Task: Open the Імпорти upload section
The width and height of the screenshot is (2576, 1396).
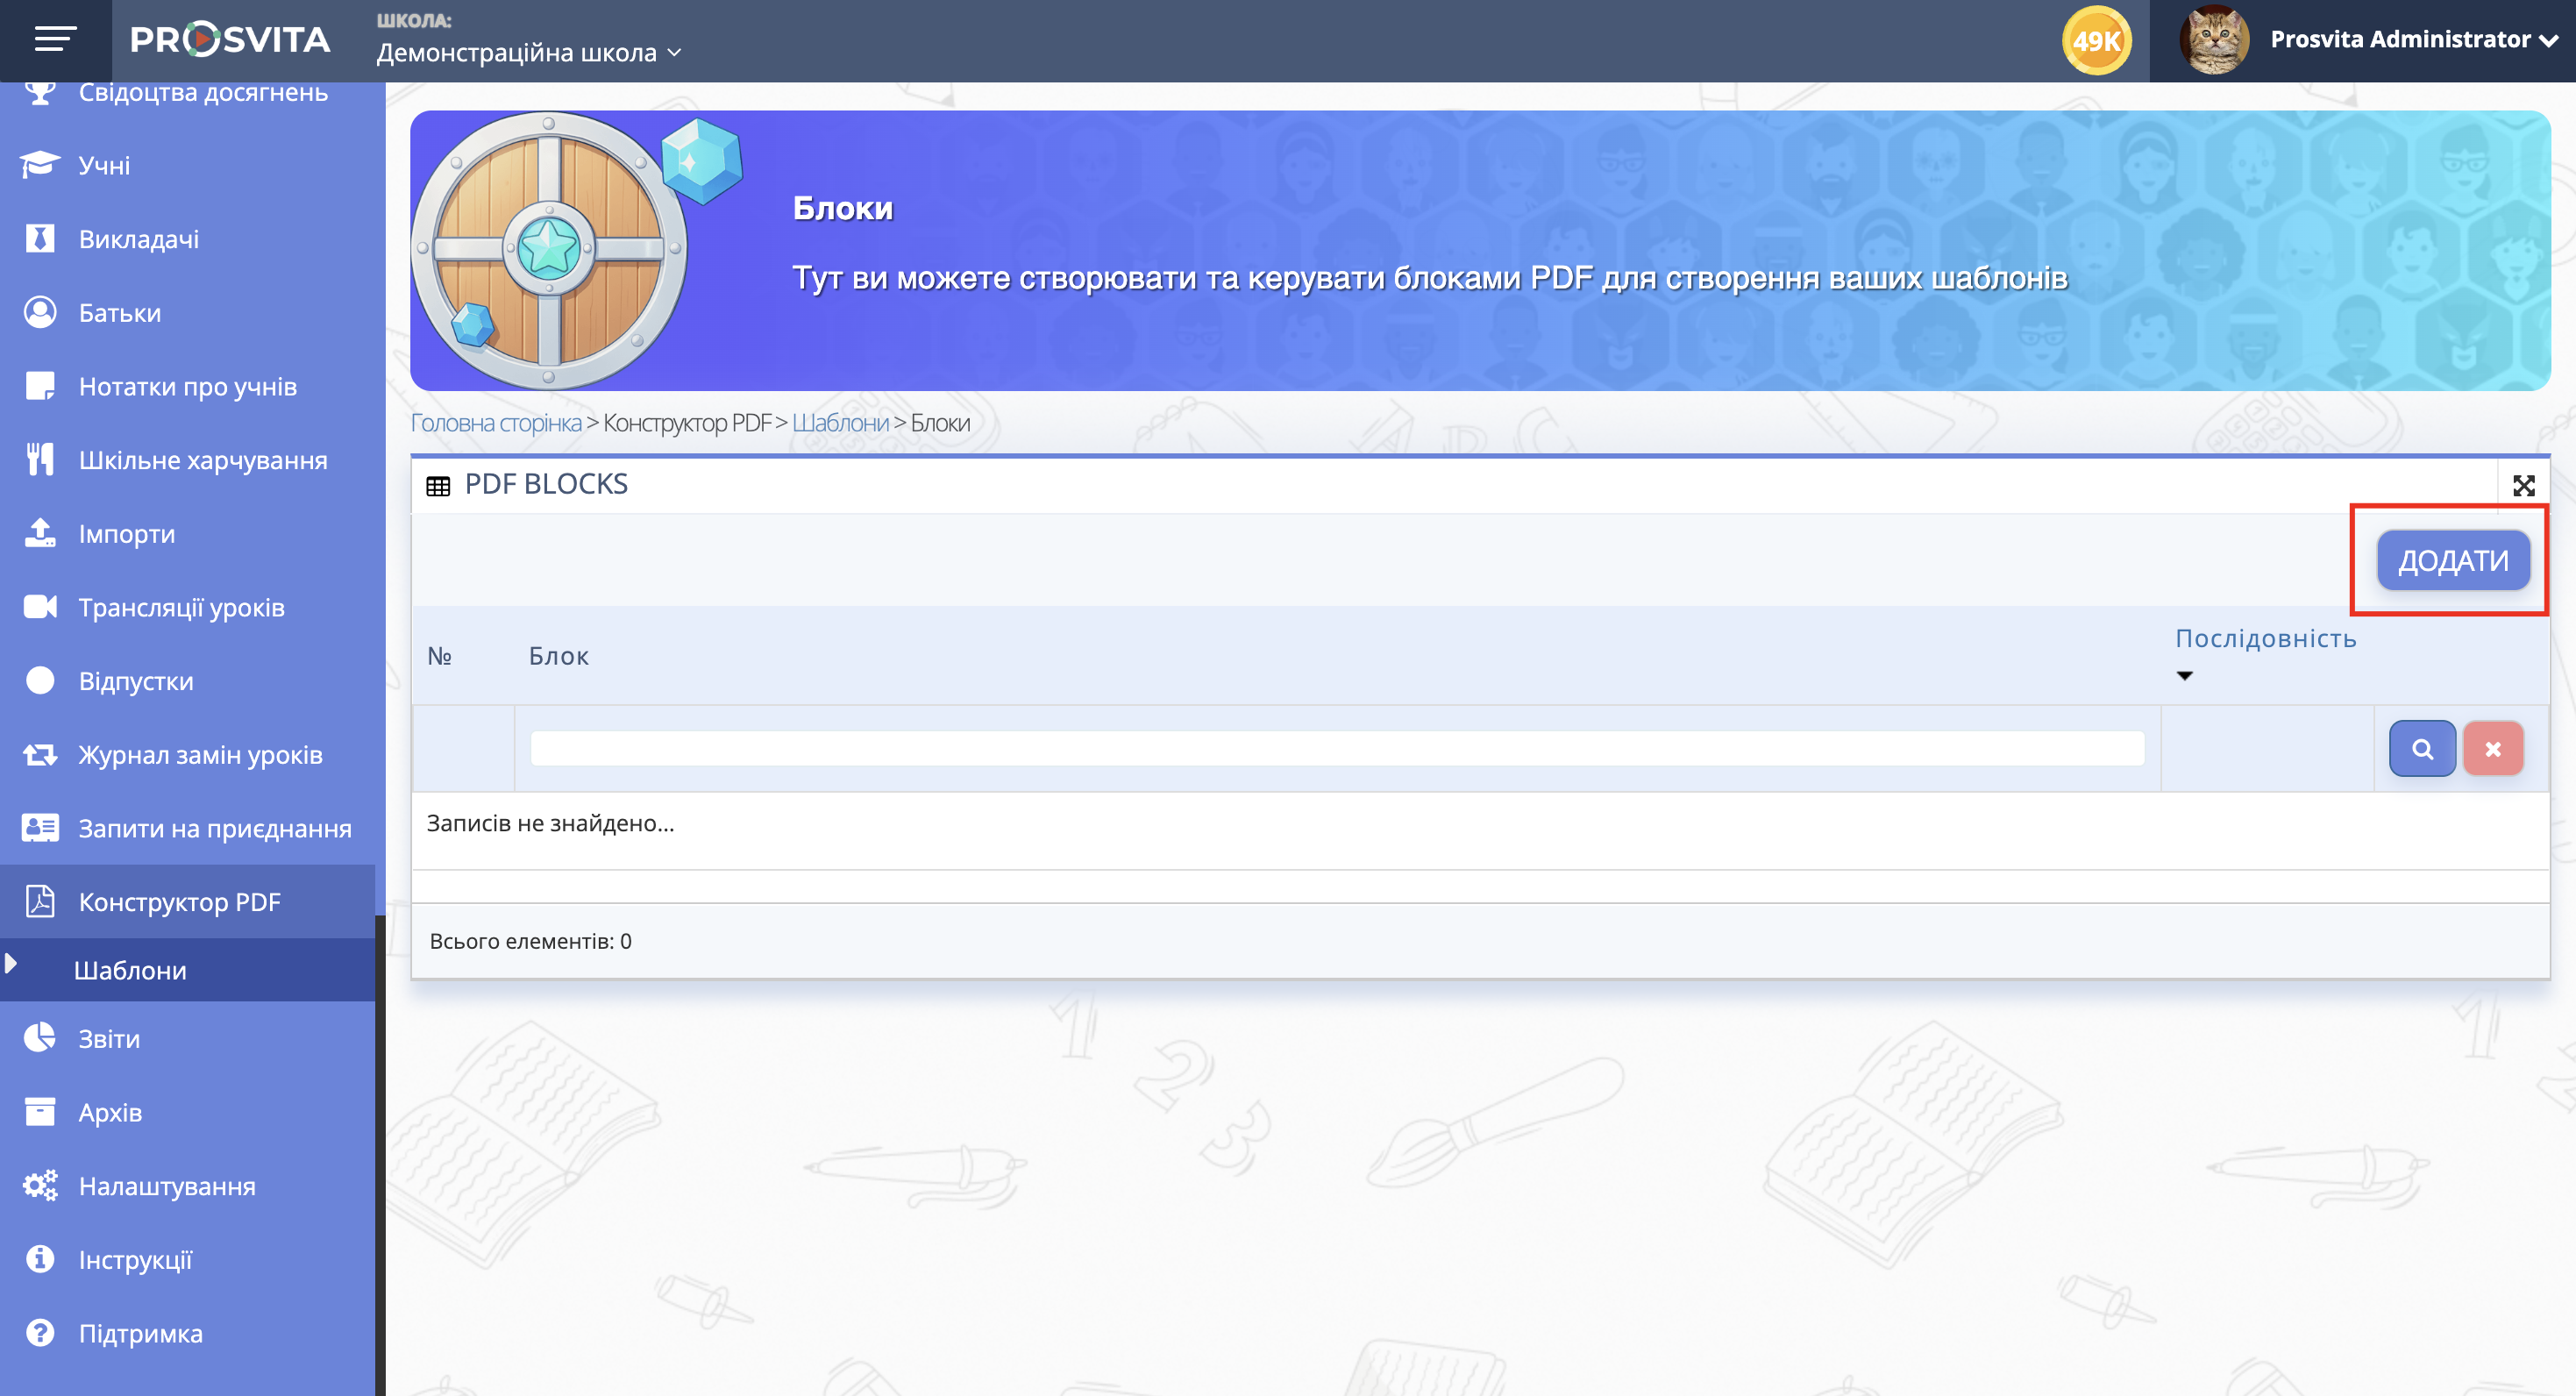Action: point(126,534)
